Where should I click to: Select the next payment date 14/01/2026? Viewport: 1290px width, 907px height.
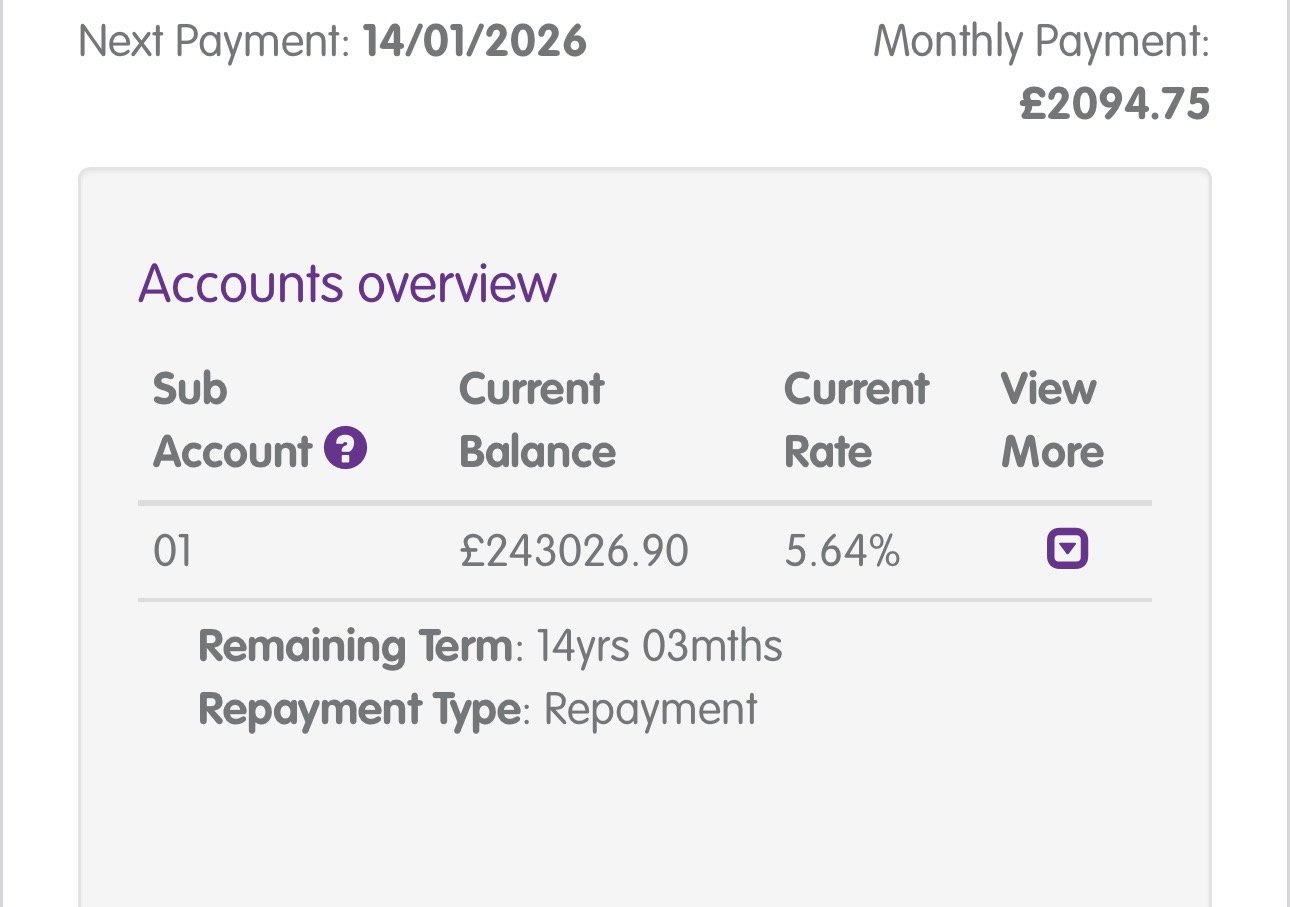[x=475, y=43]
